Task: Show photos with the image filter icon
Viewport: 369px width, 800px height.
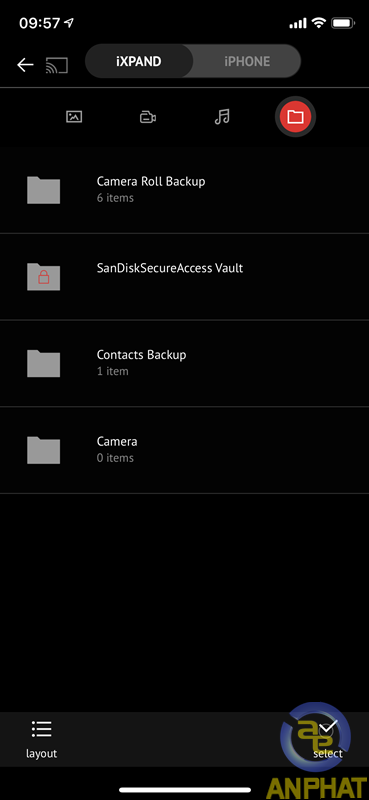Action: [74, 117]
